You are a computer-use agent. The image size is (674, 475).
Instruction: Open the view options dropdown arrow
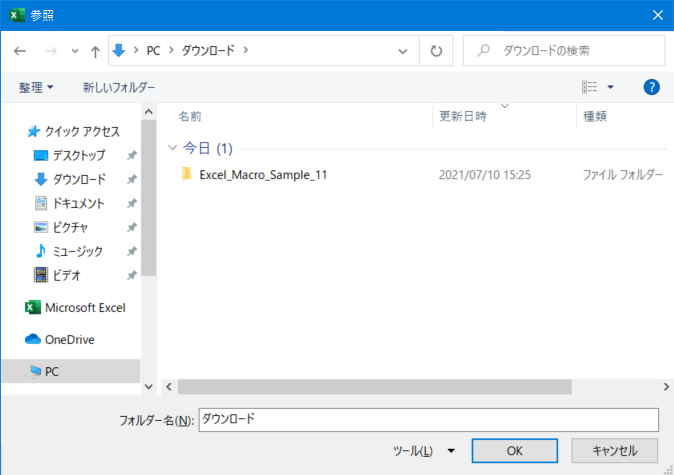[610, 87]
